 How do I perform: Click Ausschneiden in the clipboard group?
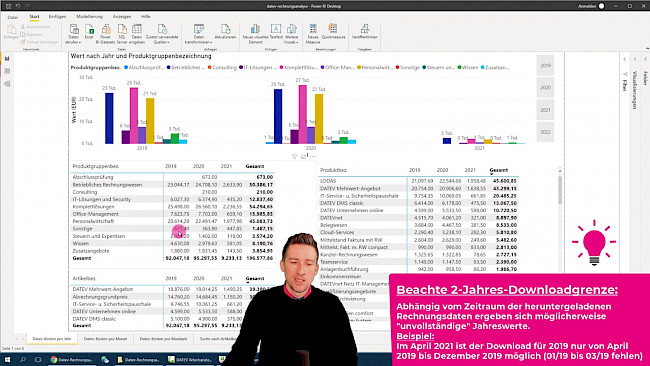point(36,27)
